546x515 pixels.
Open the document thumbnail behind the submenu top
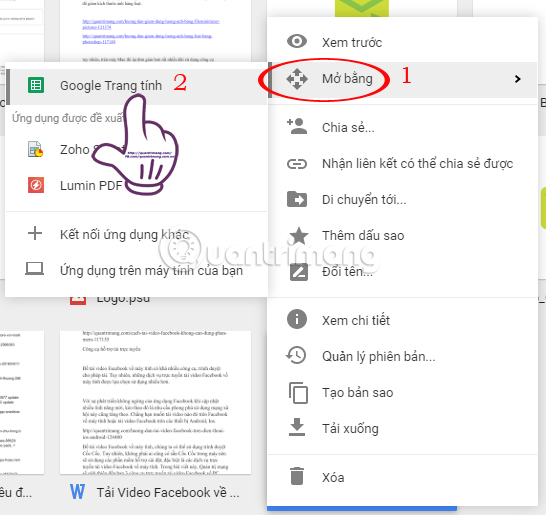coord(155,31)
